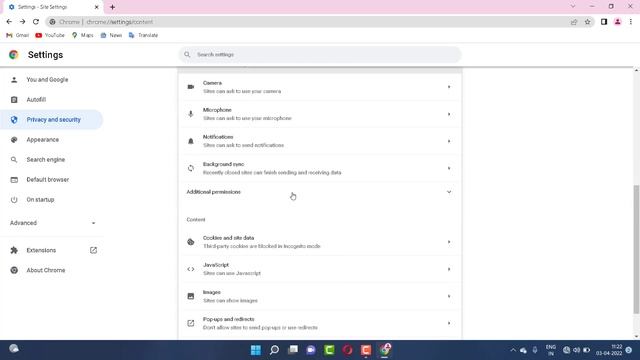Viewport: 640px width, 360px height.
Task: Open Task View on the taskbar
Action: 293,350
